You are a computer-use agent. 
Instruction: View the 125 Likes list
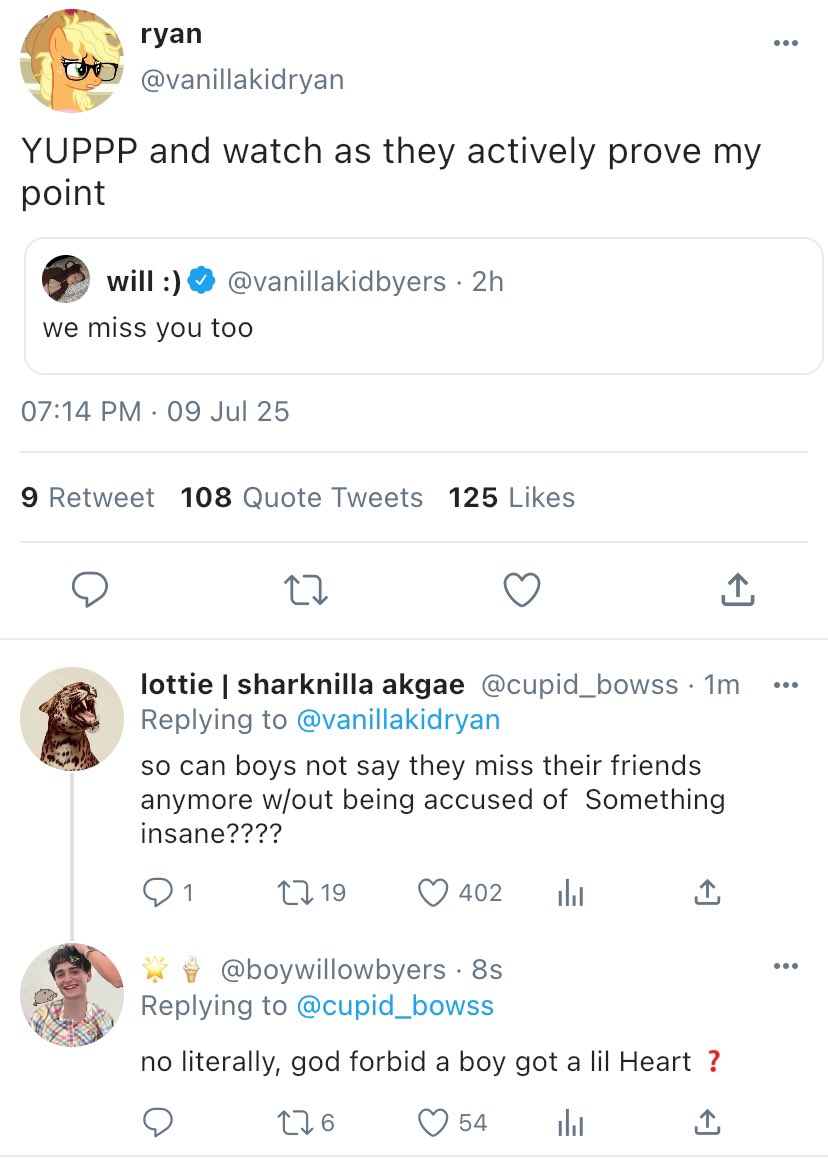coord(512,498)
